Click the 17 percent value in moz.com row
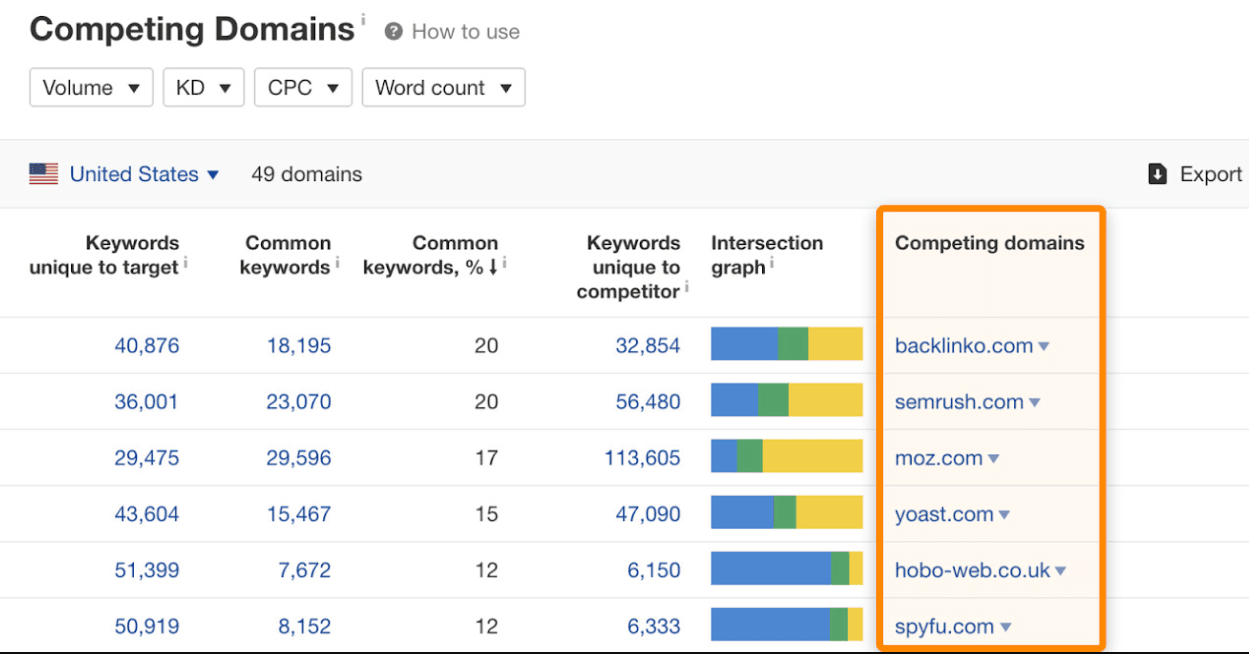 click(x=487, y=458)
